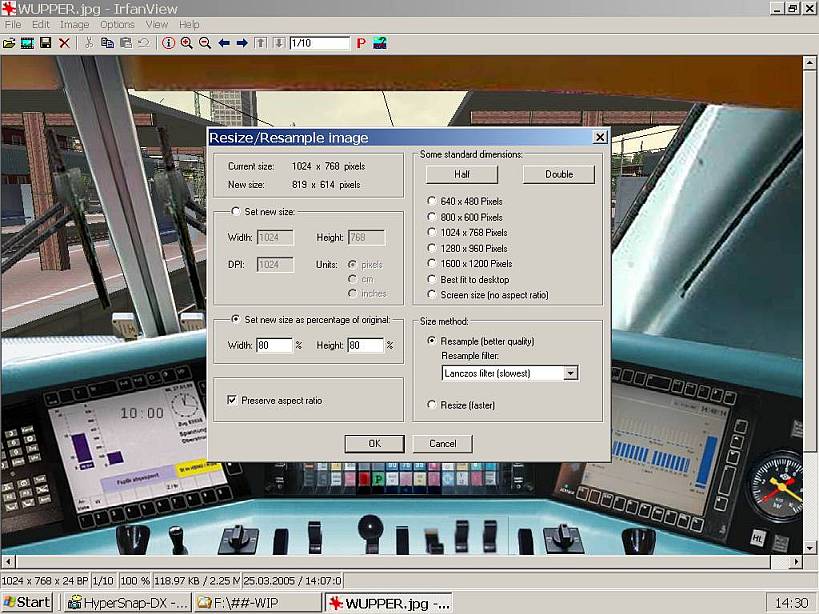Click the horizontal scrollbar left arrow
Viewport: 819px width, 614px height.
coord(8,562)
